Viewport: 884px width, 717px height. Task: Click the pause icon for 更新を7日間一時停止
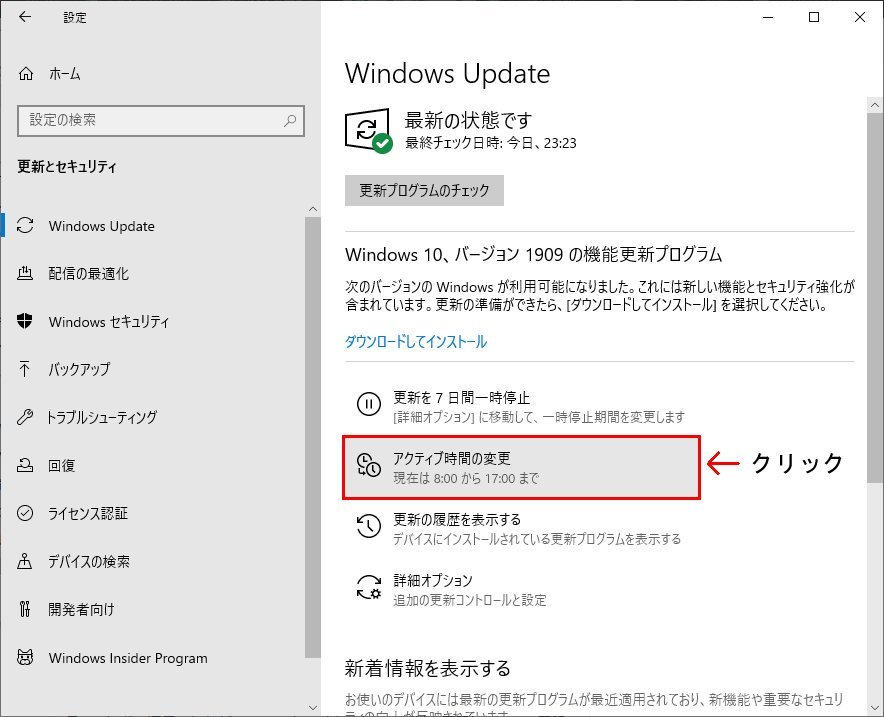[369, 404]
